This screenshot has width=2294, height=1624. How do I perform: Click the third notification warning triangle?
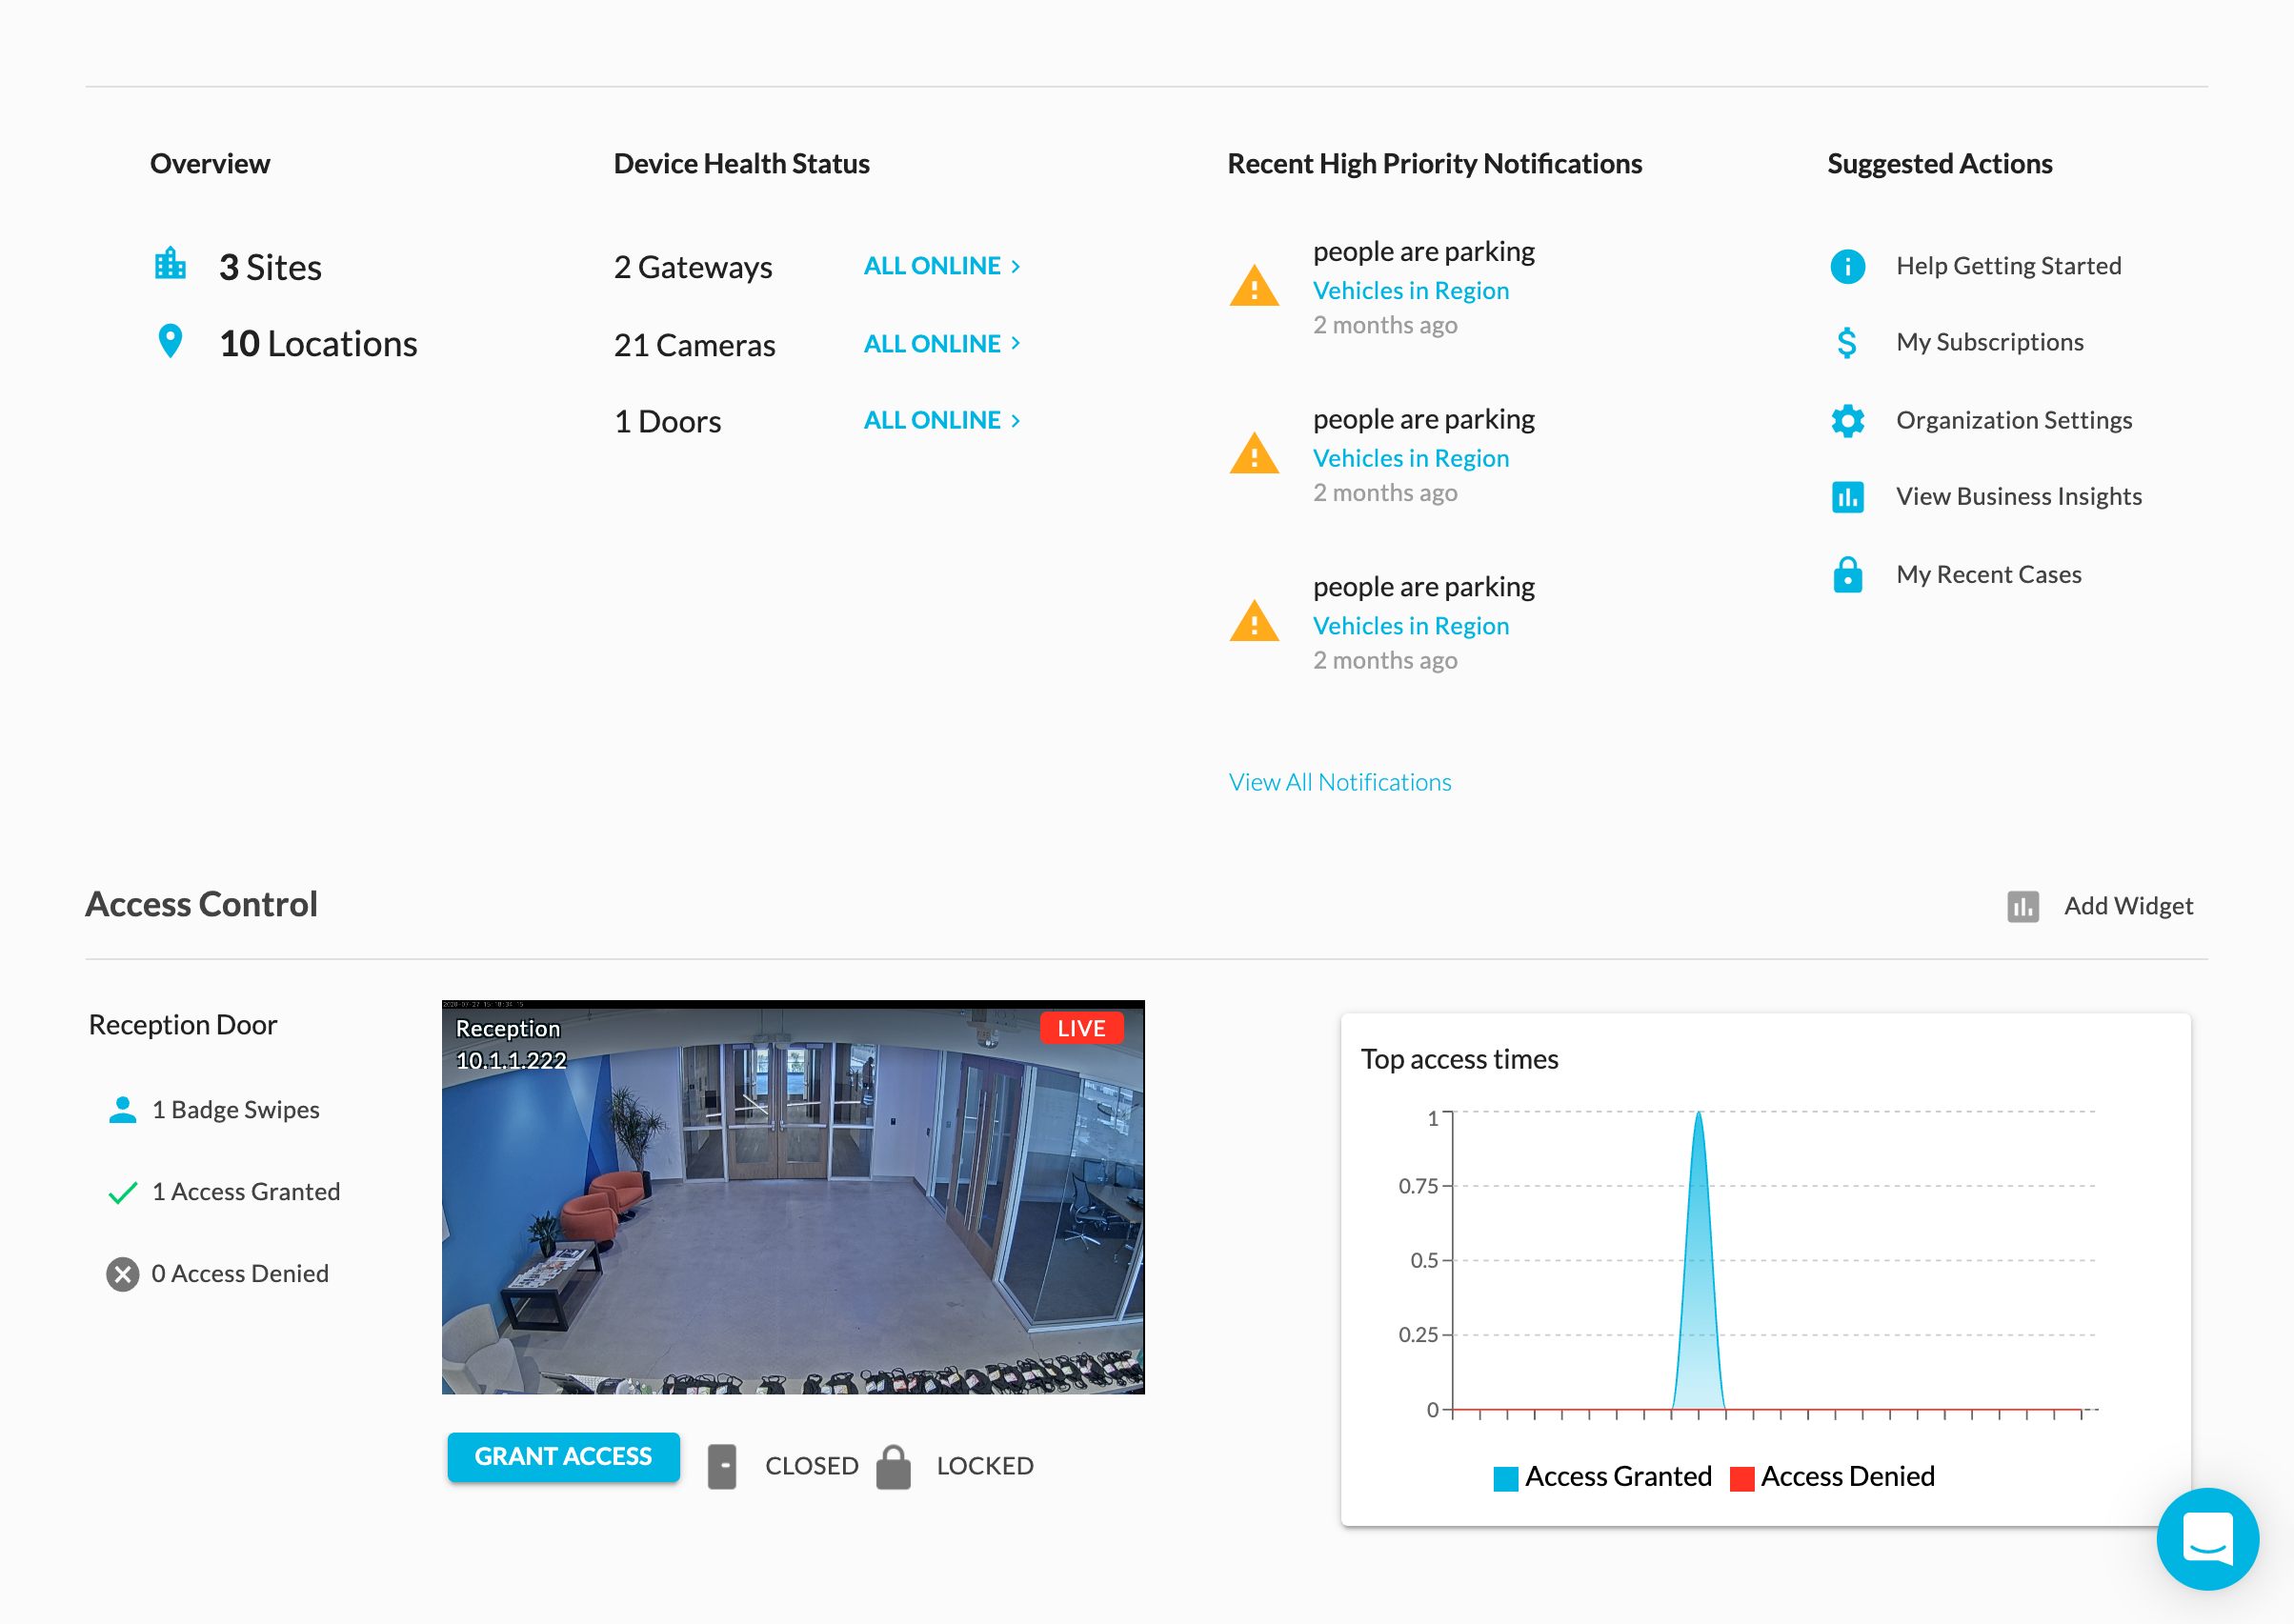click(1254, 621)
